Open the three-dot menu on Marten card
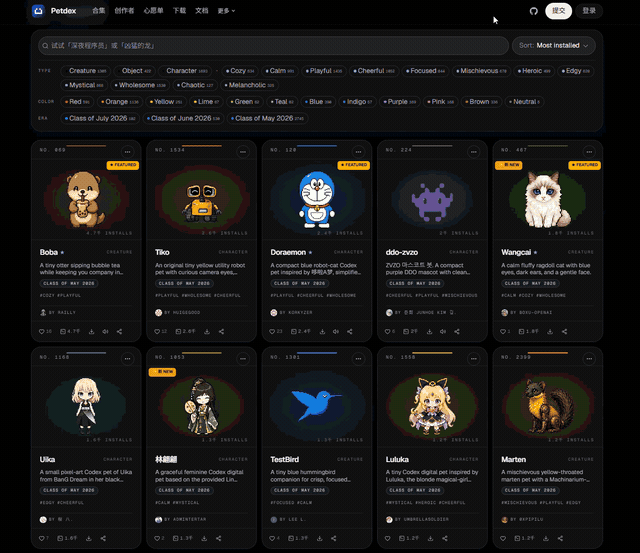The height and width of the screenshot is (553, 640). click(x=589, y=359)
